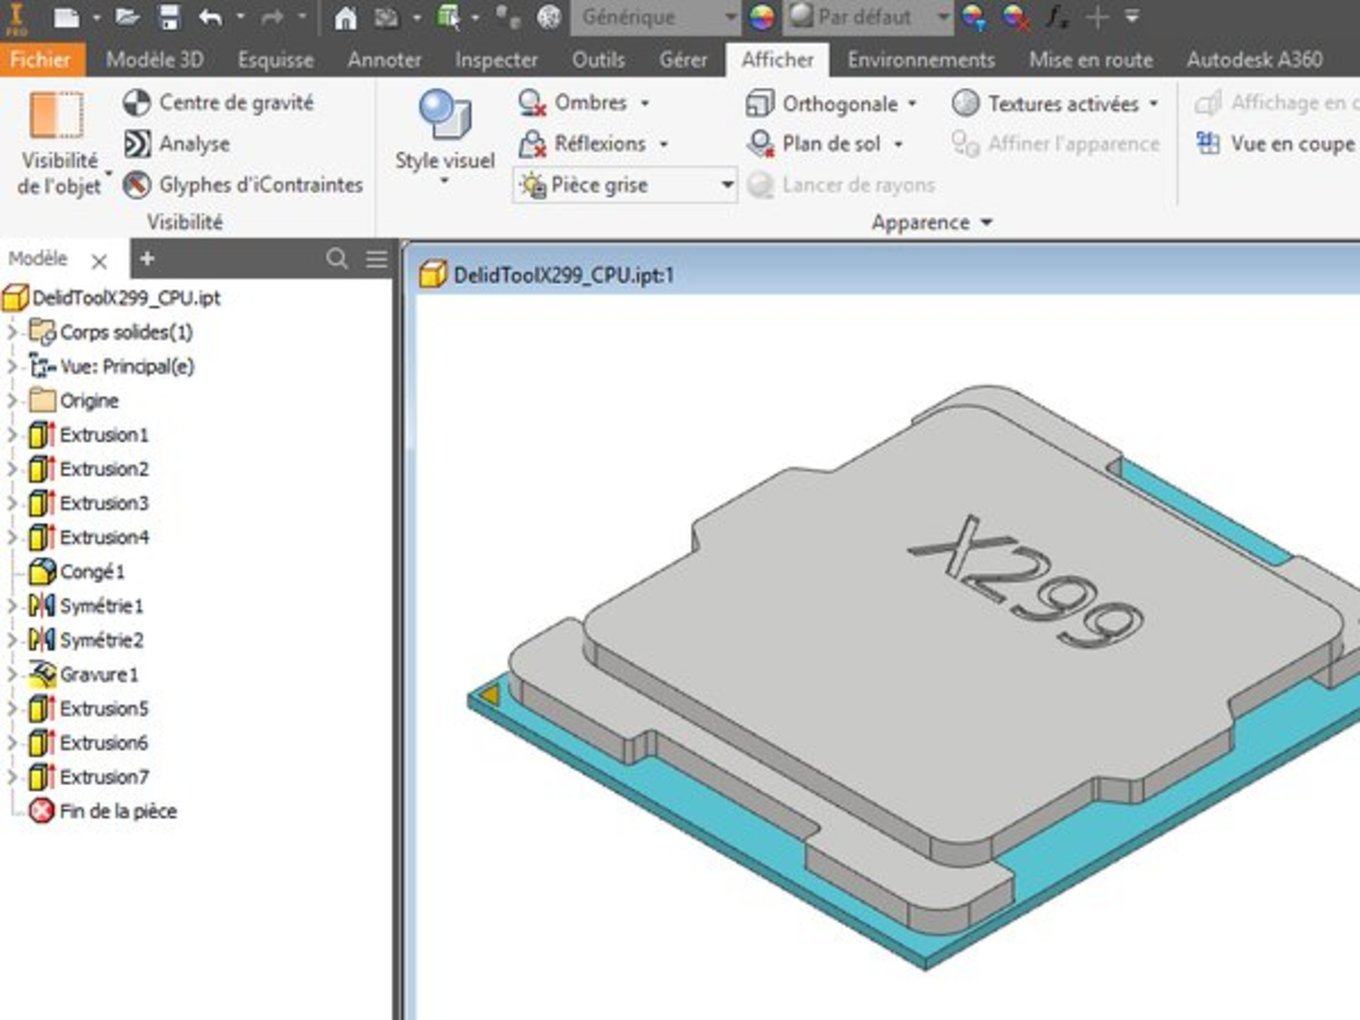Screen dimensions: 1360x1020
Task: Toggle Ombres shadows option
Action: (572, 103)
